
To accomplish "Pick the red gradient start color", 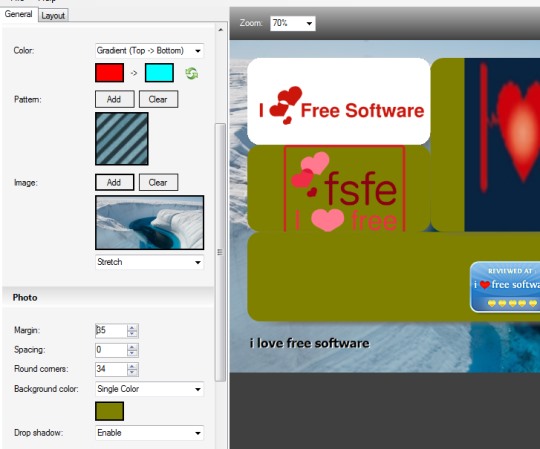I will [x=110, y=73].
